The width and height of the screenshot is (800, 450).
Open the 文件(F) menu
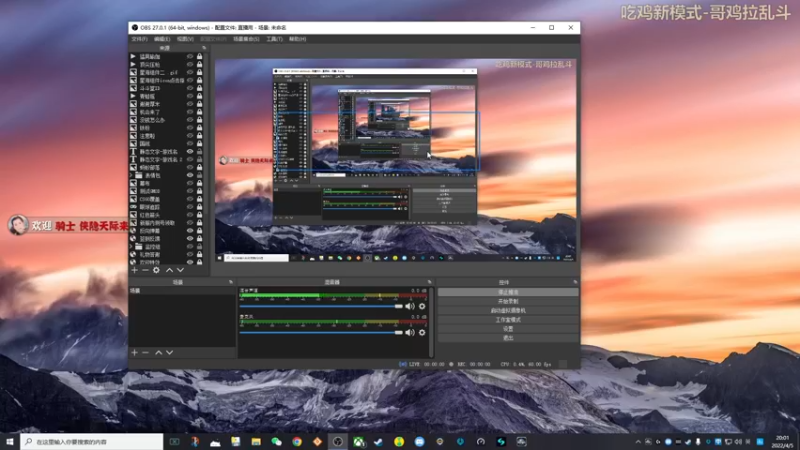pos(139,39)
